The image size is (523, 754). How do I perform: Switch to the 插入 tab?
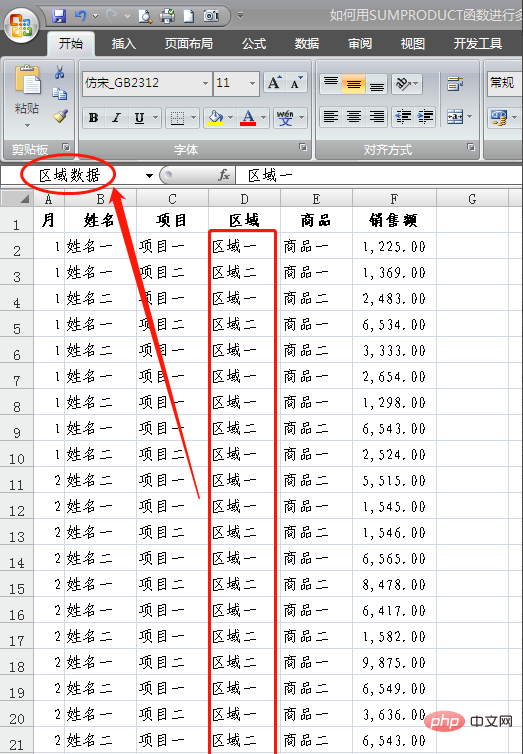click(x=124, y=44)
